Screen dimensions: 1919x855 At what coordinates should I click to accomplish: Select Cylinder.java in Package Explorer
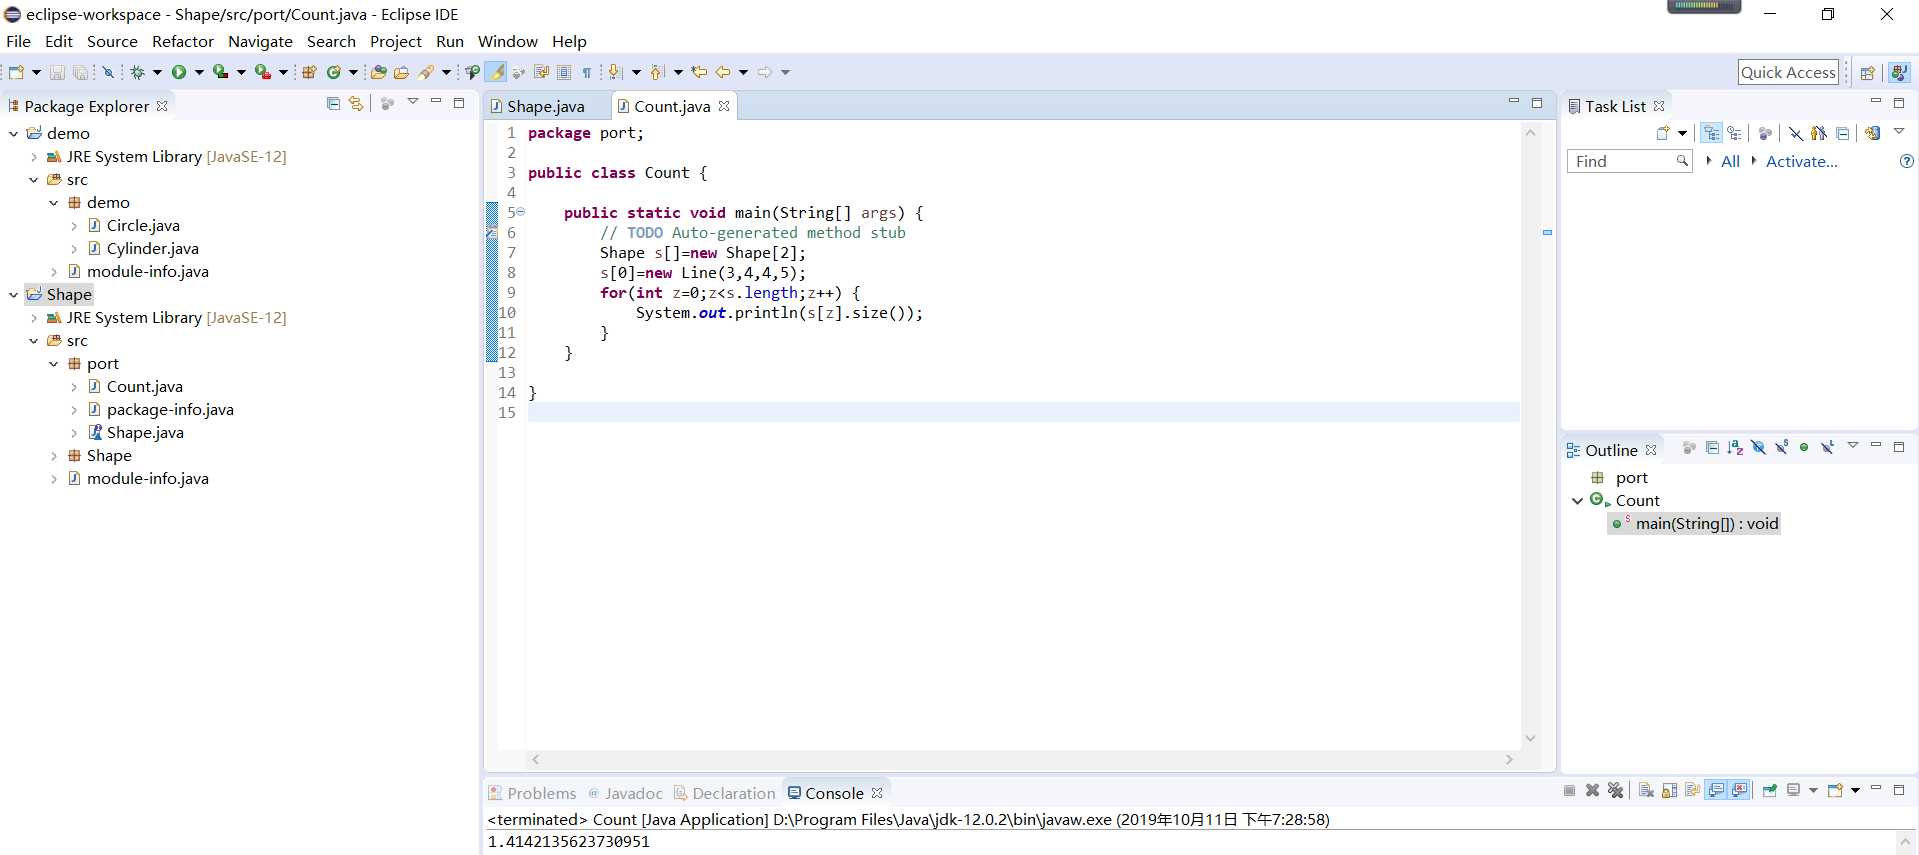[152, 249]
